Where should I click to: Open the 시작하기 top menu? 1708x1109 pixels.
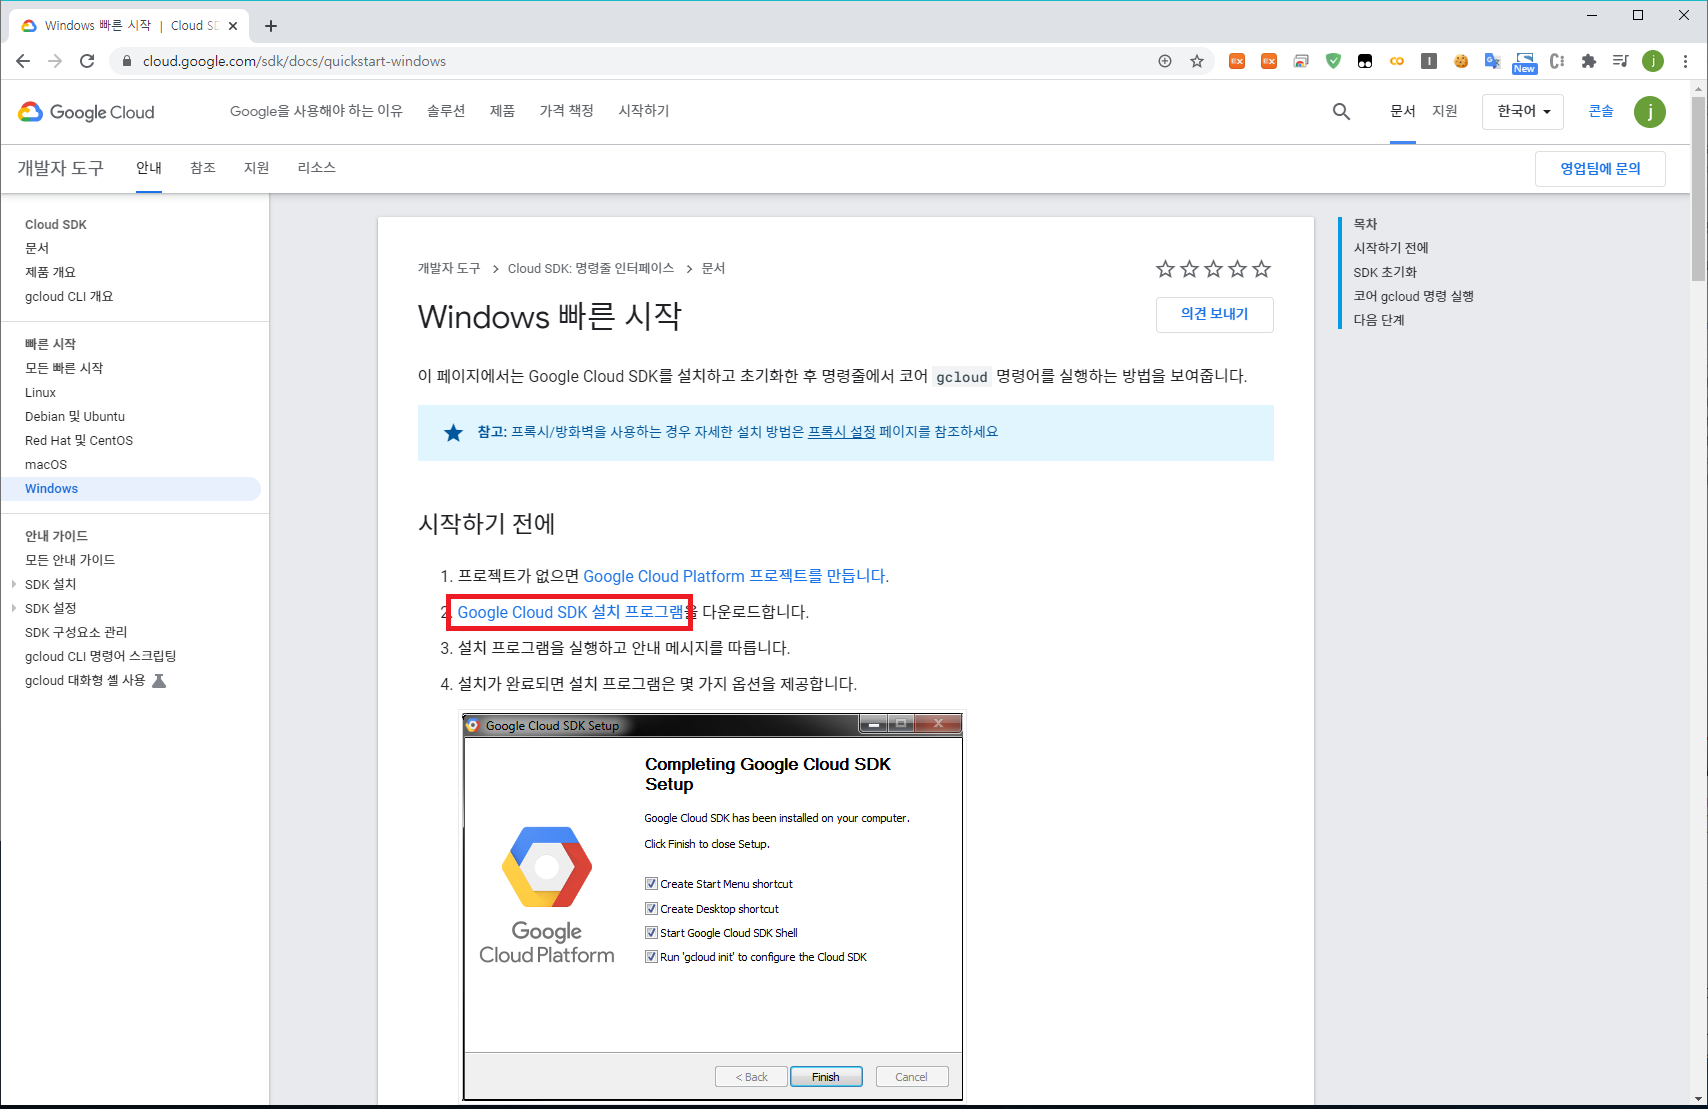tap(644, 111)
